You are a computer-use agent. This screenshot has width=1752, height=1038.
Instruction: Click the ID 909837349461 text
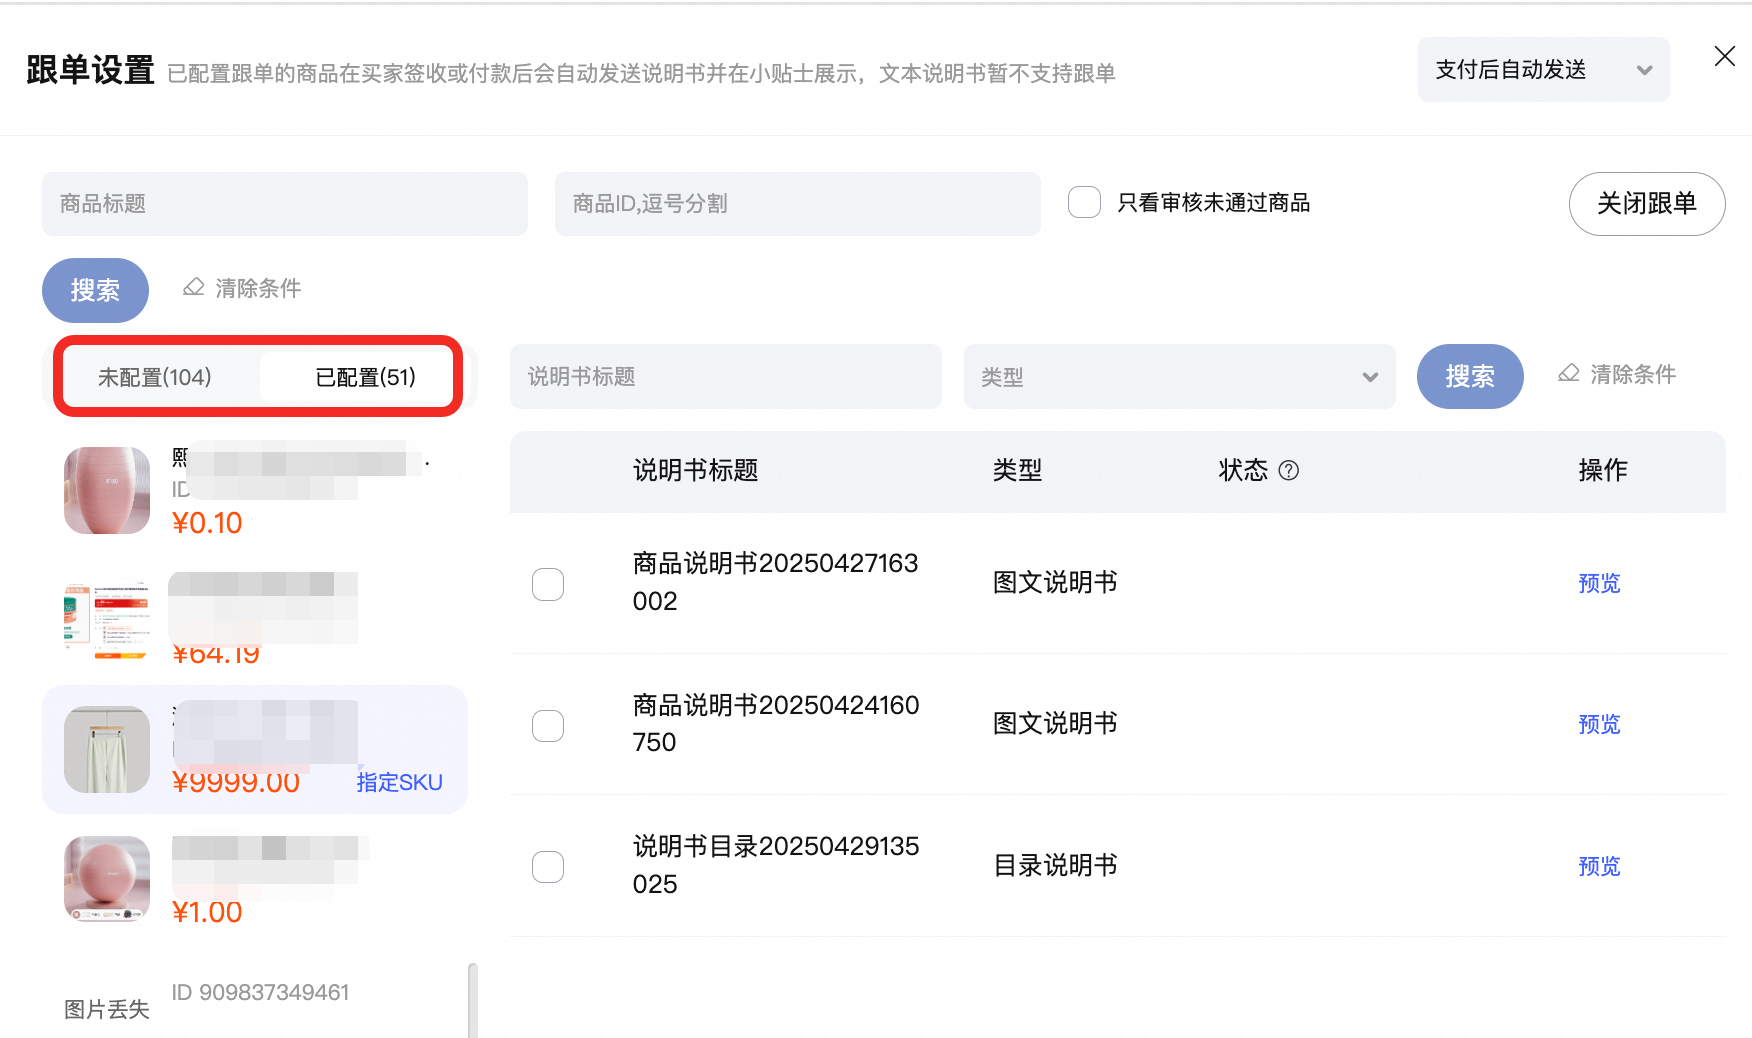(x=260, y=993)
